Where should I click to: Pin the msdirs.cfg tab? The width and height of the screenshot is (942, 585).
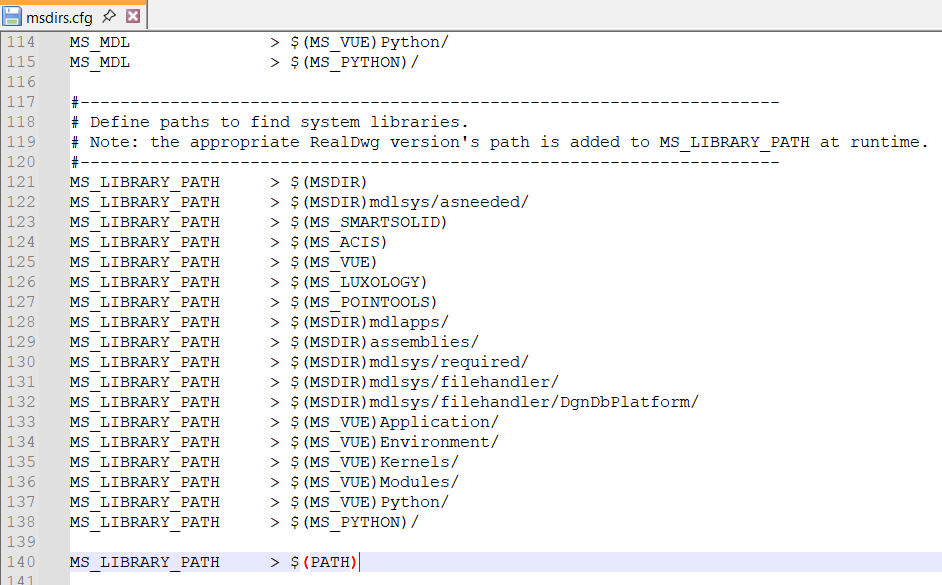click(109, 16)
